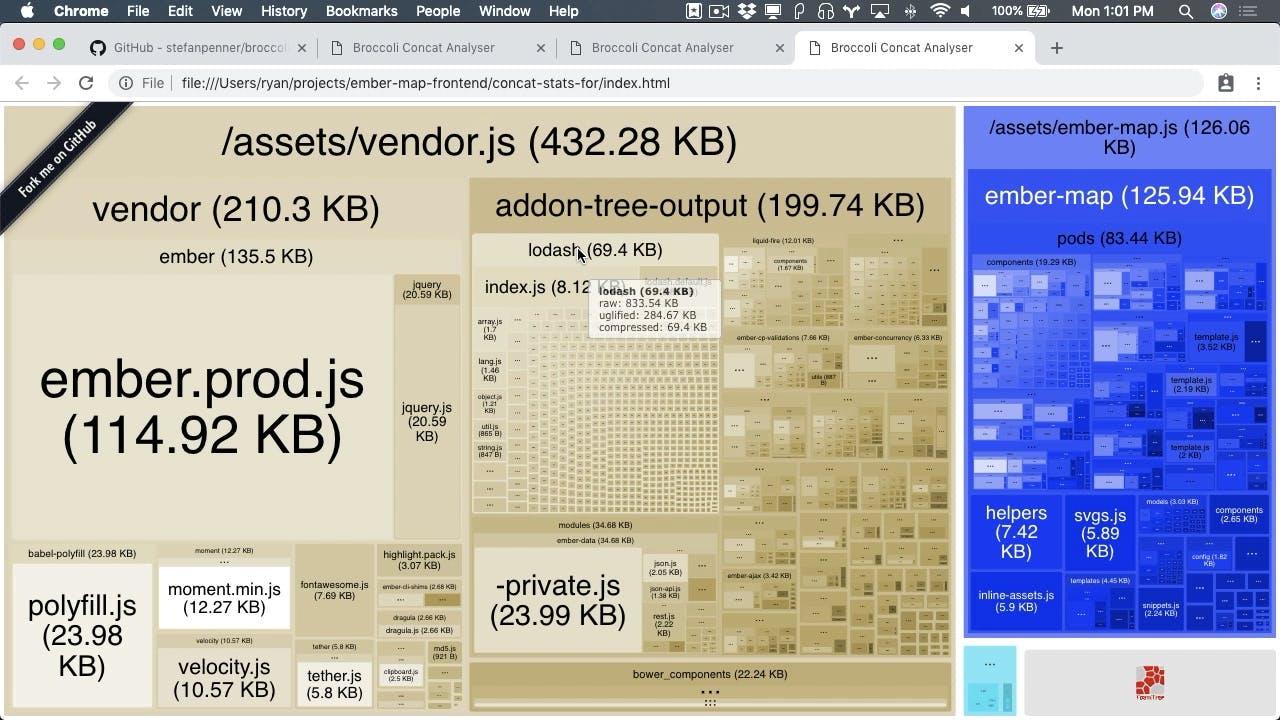This screenshot has height=720, width=1280.
Task: Click the FoamTree logo
Action: pos(1150,682)
